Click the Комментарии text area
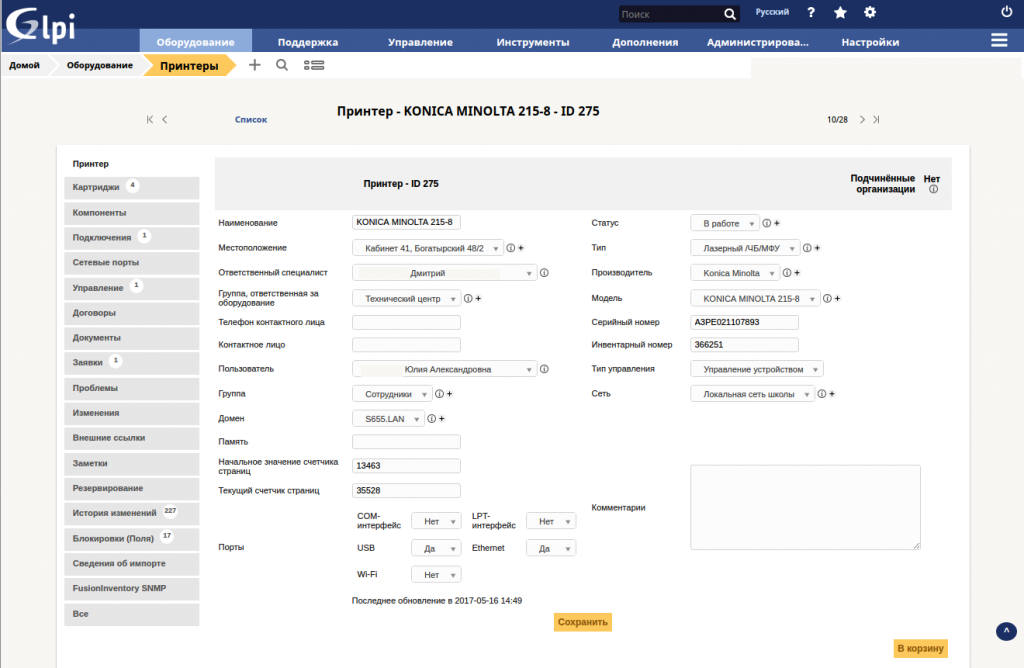1024x668 pixels. pos(805,507)
